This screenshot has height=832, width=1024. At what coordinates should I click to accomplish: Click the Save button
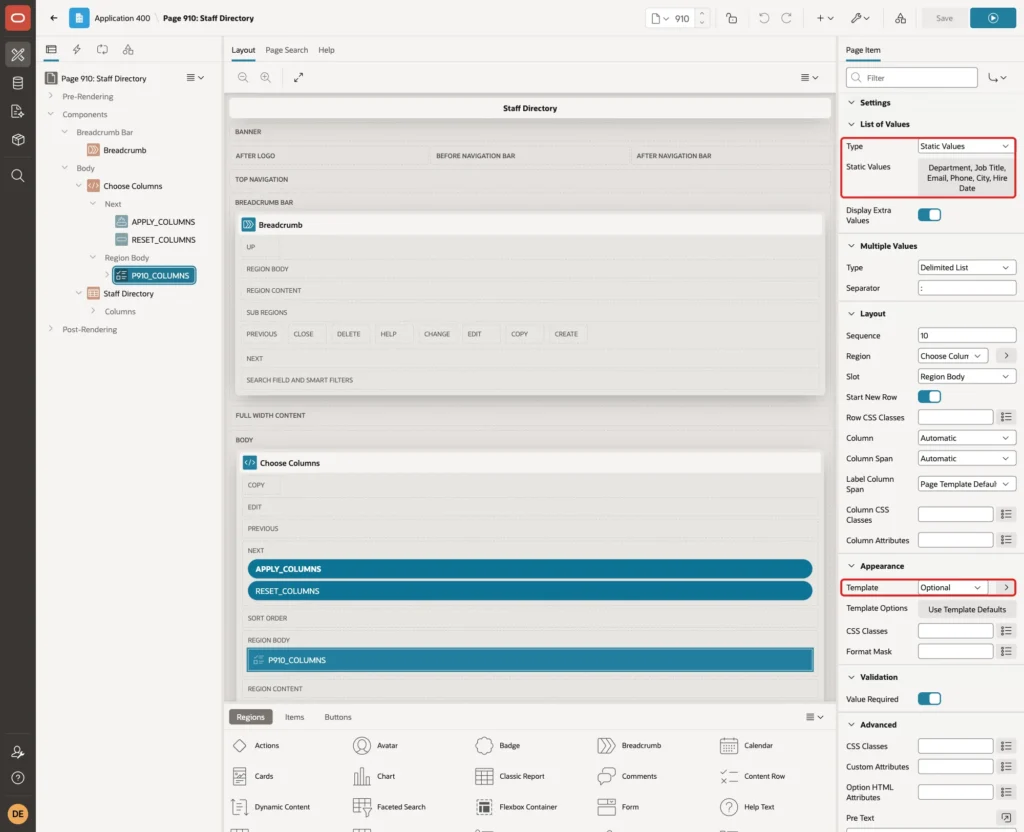click(x=944, y=18)
